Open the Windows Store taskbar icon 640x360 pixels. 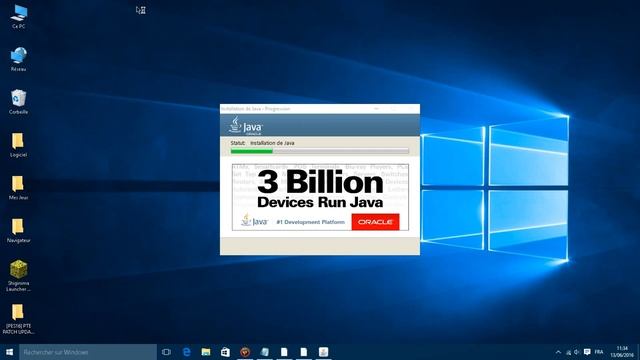tap(225, 352)
